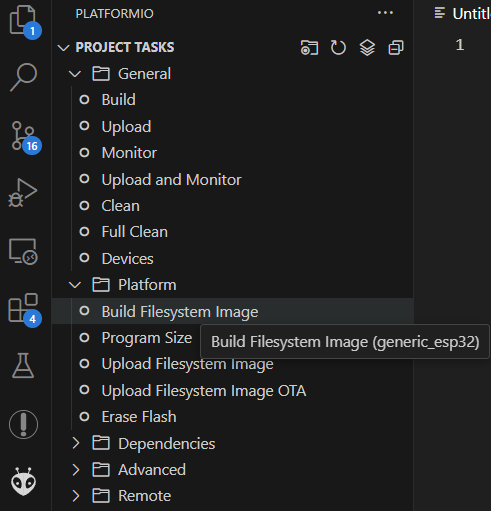The height and width of the screenshot is (511, 491).
Task: Open the Run and Debug view
Action: pyautogui.click(x=23, y=193)
